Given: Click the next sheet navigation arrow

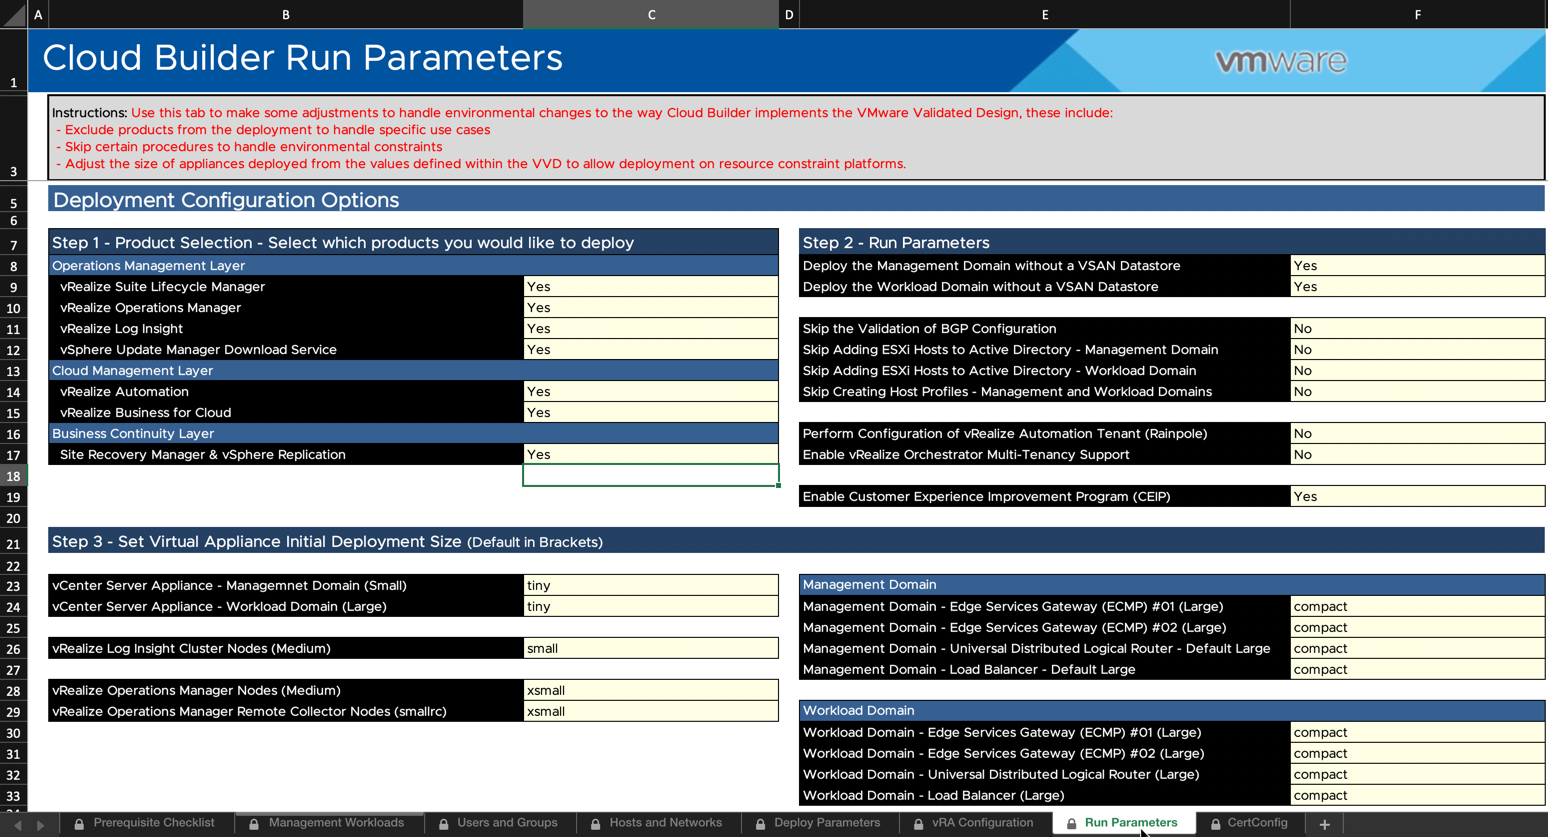Looking at the screenshot, I should (x=40, y=825).
